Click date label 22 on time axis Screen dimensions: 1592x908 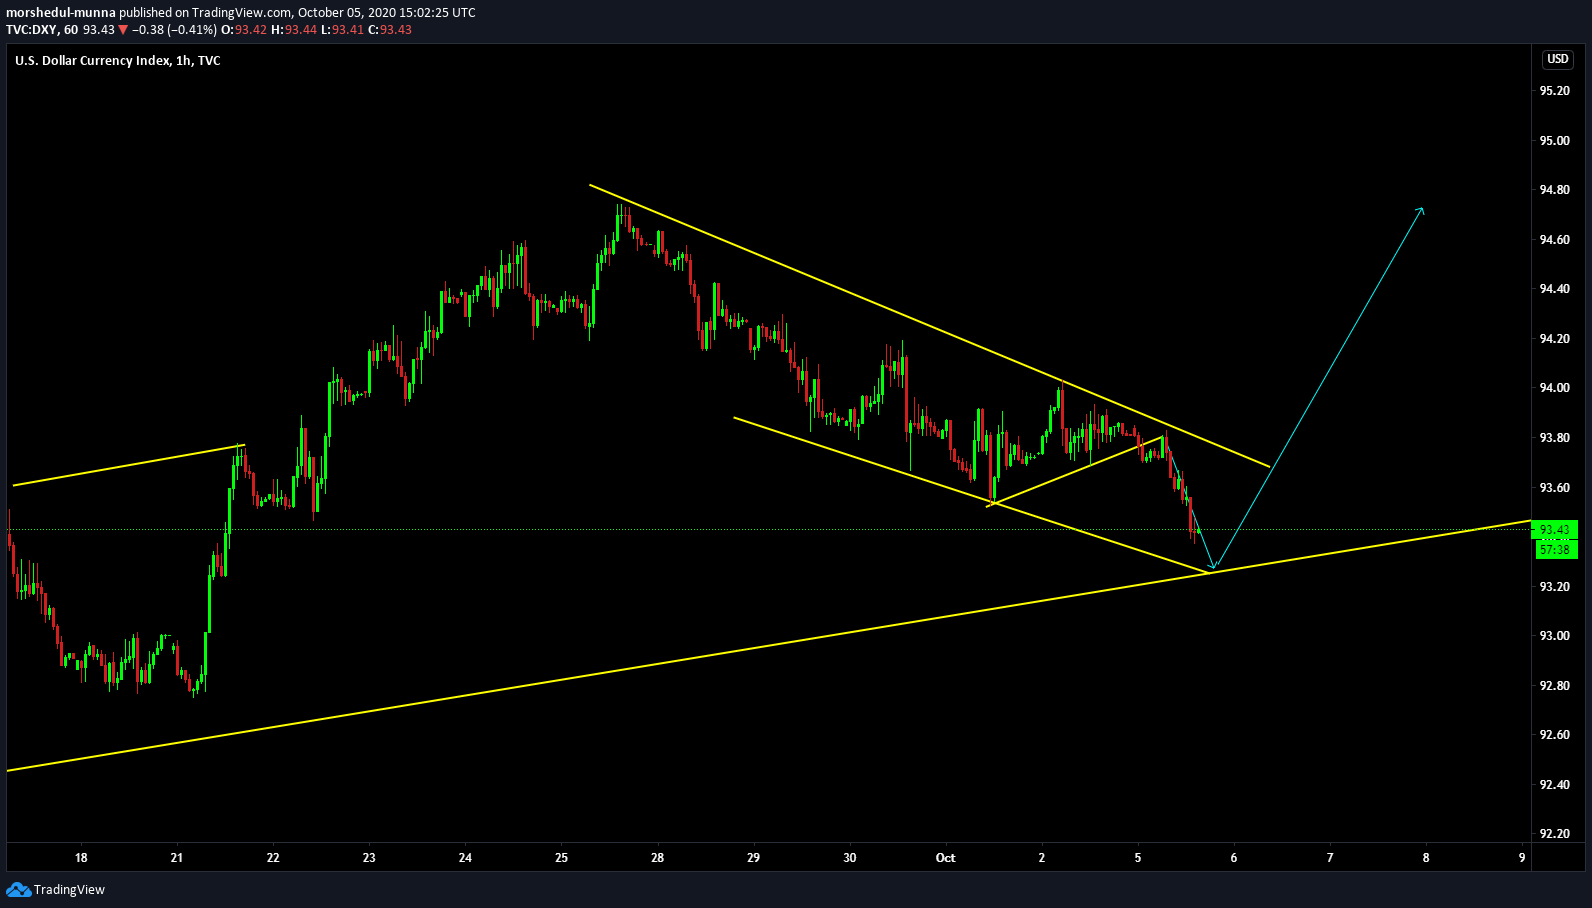click(273, 858)
